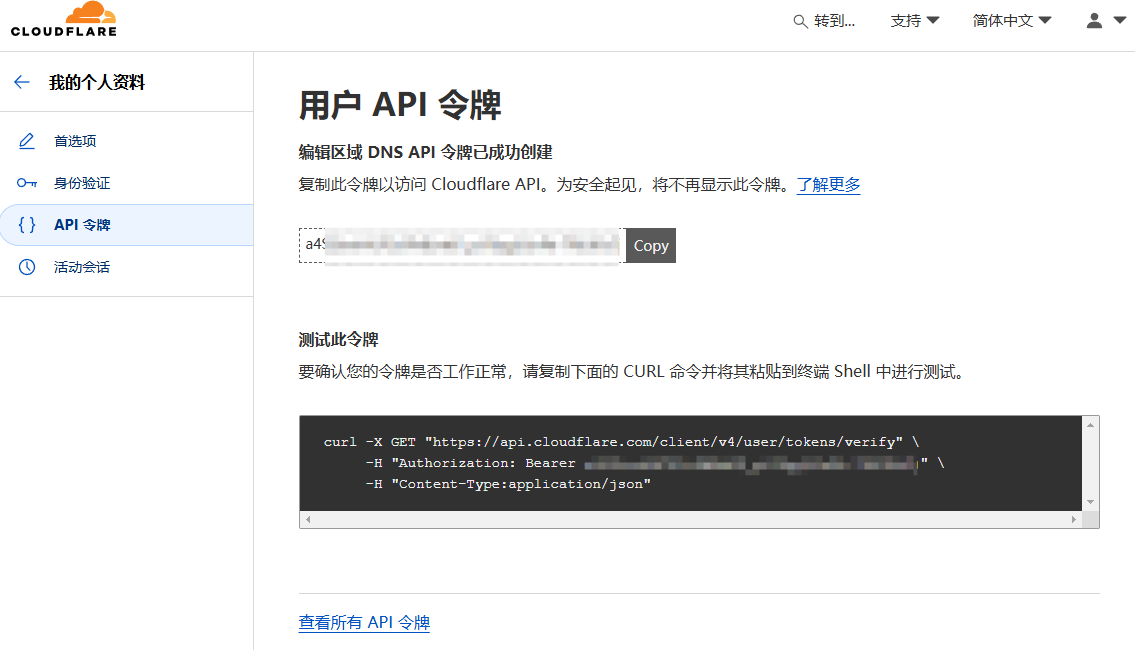This screenshot has width=1135, height=650.
Task: Go to 活动会话 in sidebar
Action: (82, 267)
